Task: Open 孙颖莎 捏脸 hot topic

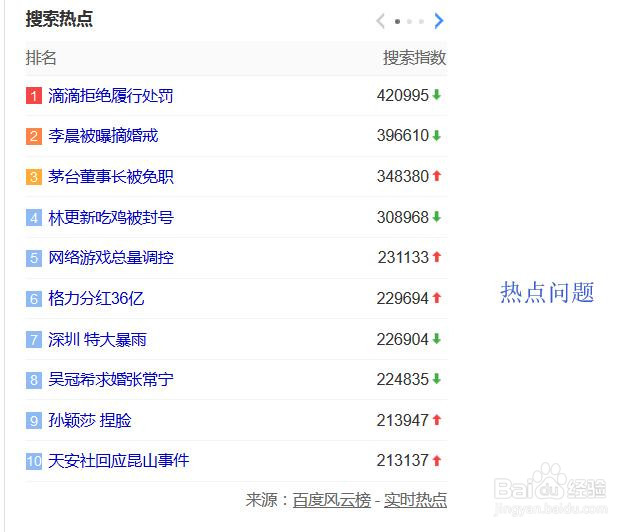Action: (x=90, y=420)
